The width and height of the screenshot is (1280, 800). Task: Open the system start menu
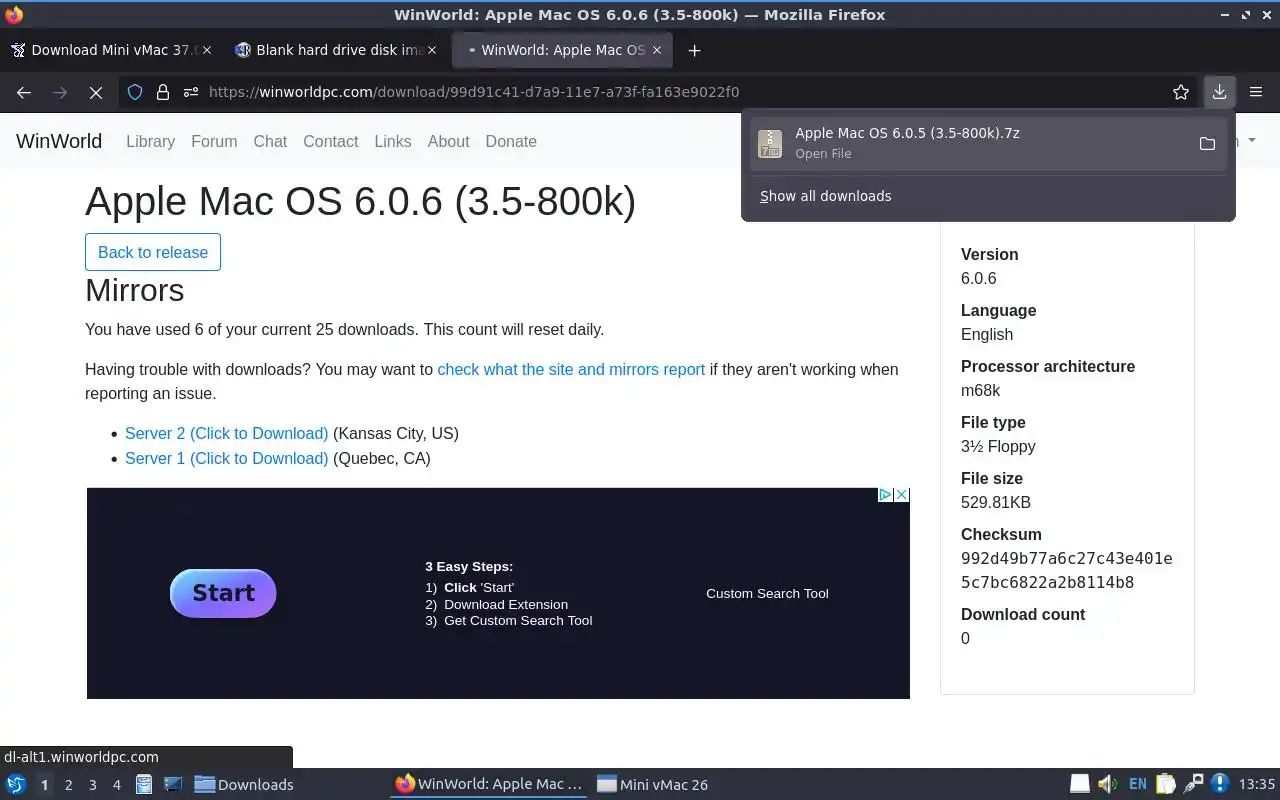(16, 785)
